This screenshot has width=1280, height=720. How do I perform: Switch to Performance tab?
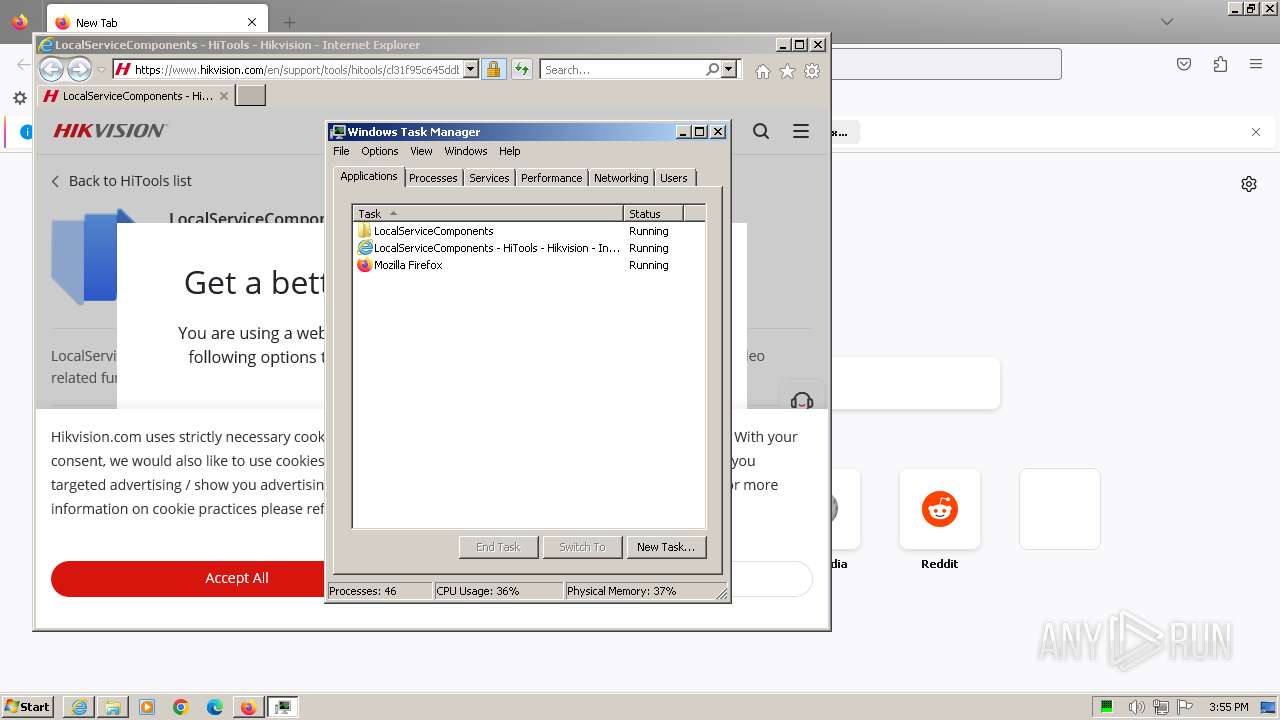551,178
